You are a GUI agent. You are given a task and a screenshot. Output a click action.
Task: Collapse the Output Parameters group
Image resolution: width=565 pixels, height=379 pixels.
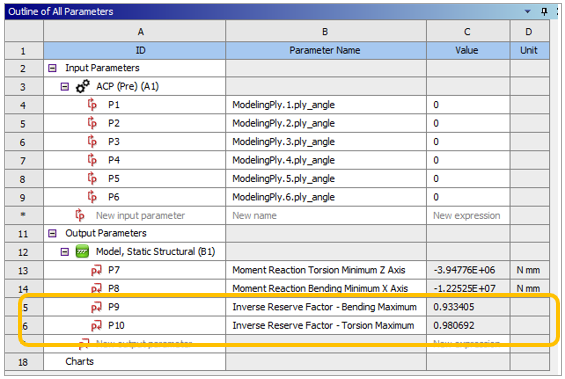point(52,233)
